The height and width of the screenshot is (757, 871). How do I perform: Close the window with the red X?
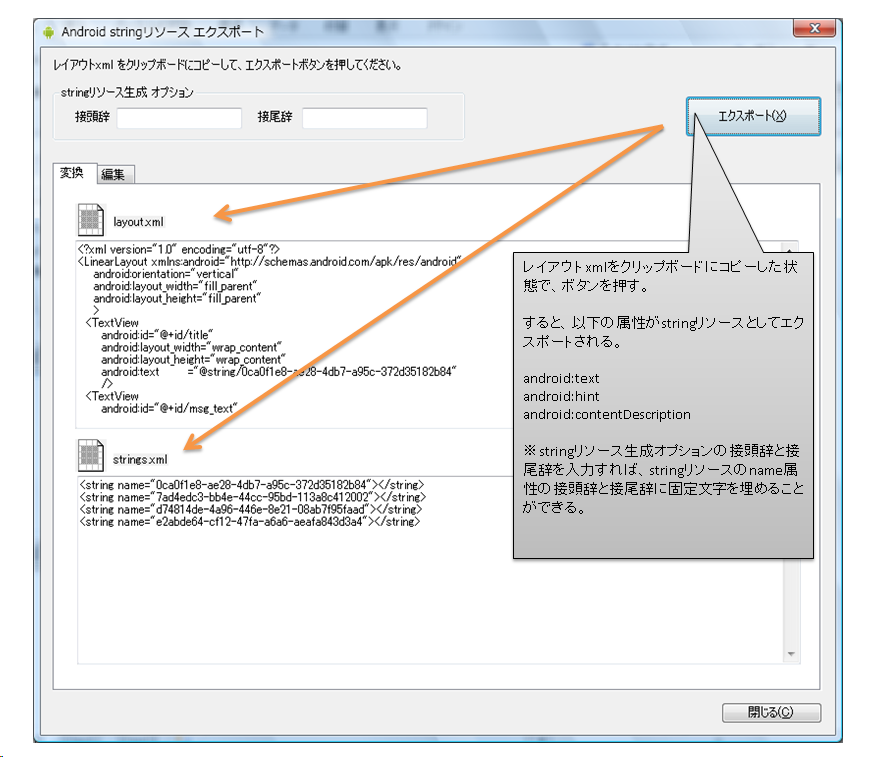(x=815, y=29)
